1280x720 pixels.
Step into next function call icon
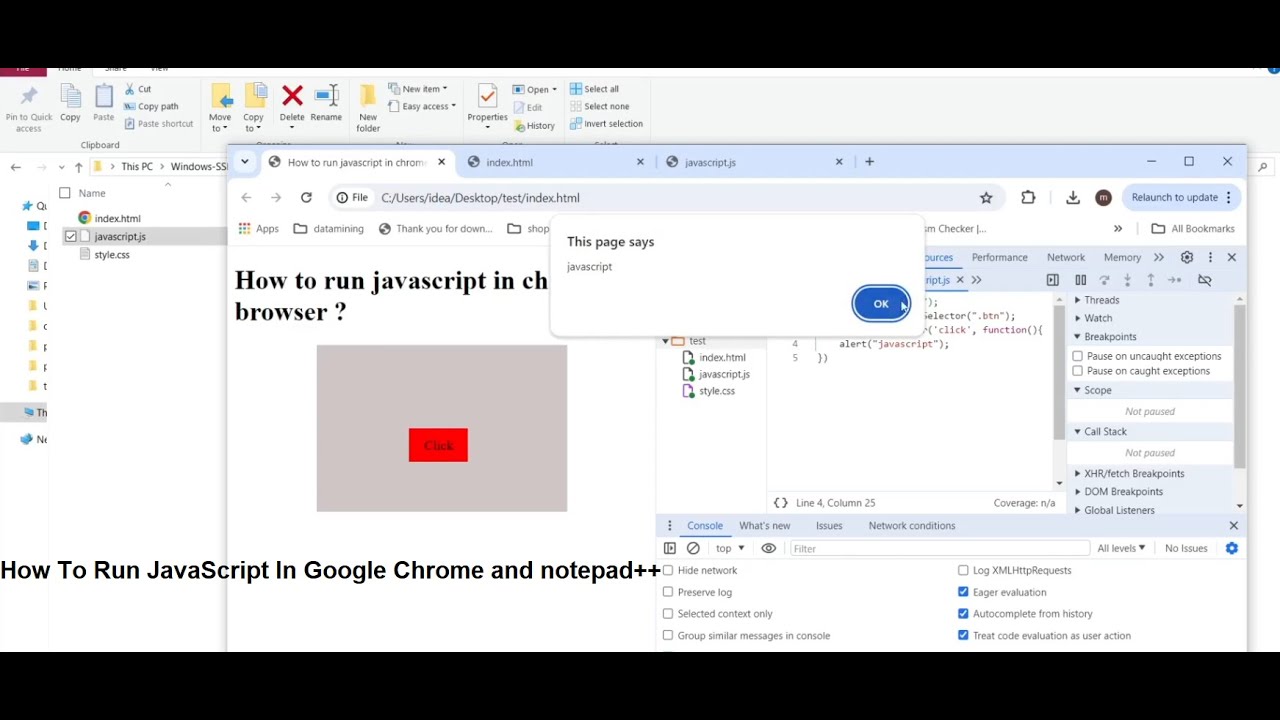(x=1127, y=280)
